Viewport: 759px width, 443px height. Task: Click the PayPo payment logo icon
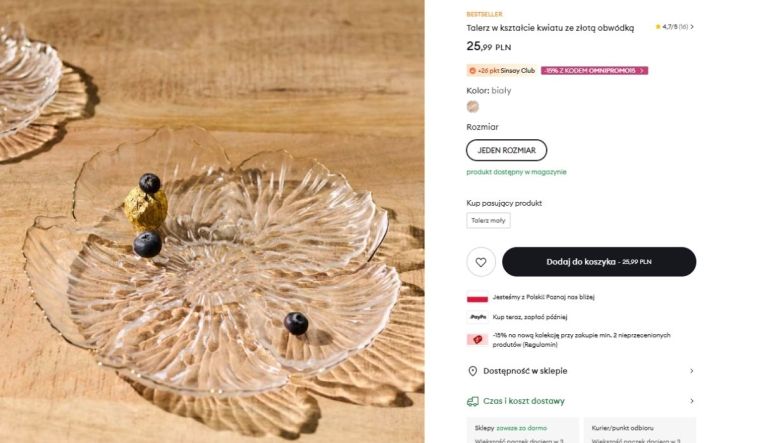tap(478, 317)
